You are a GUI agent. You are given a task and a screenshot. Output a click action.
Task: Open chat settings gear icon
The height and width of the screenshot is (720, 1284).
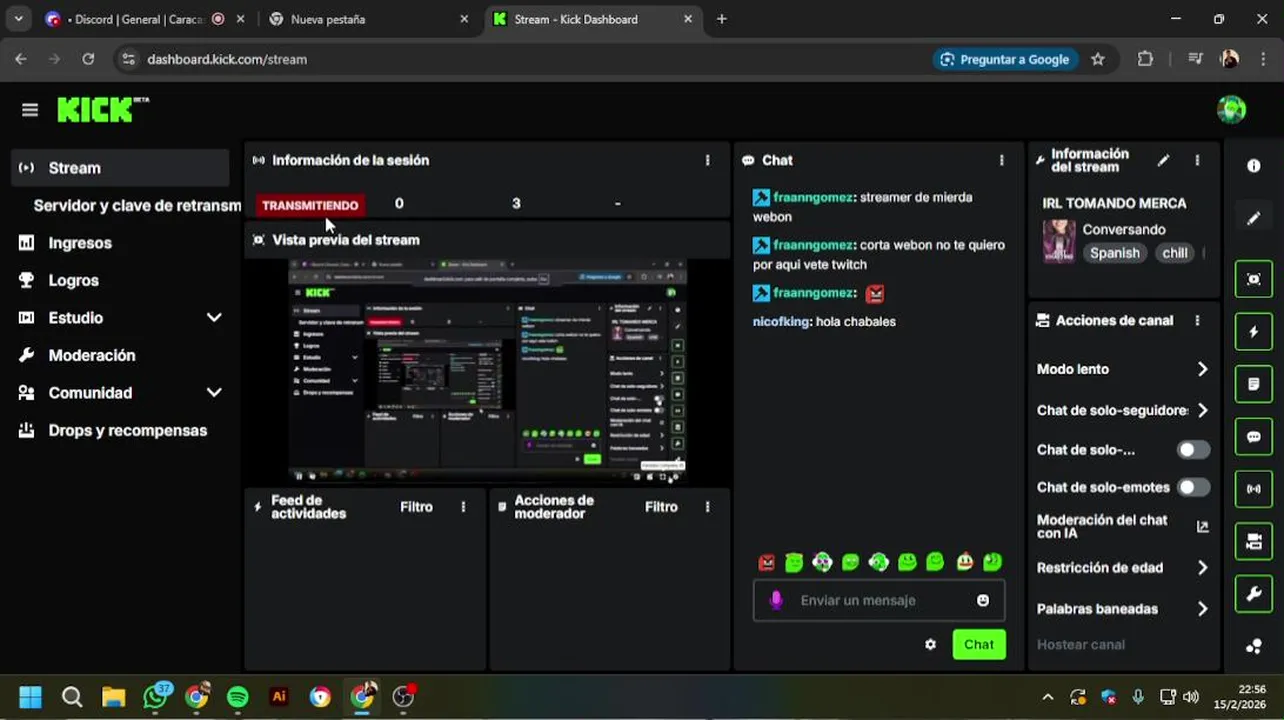[x=930, y=645]
